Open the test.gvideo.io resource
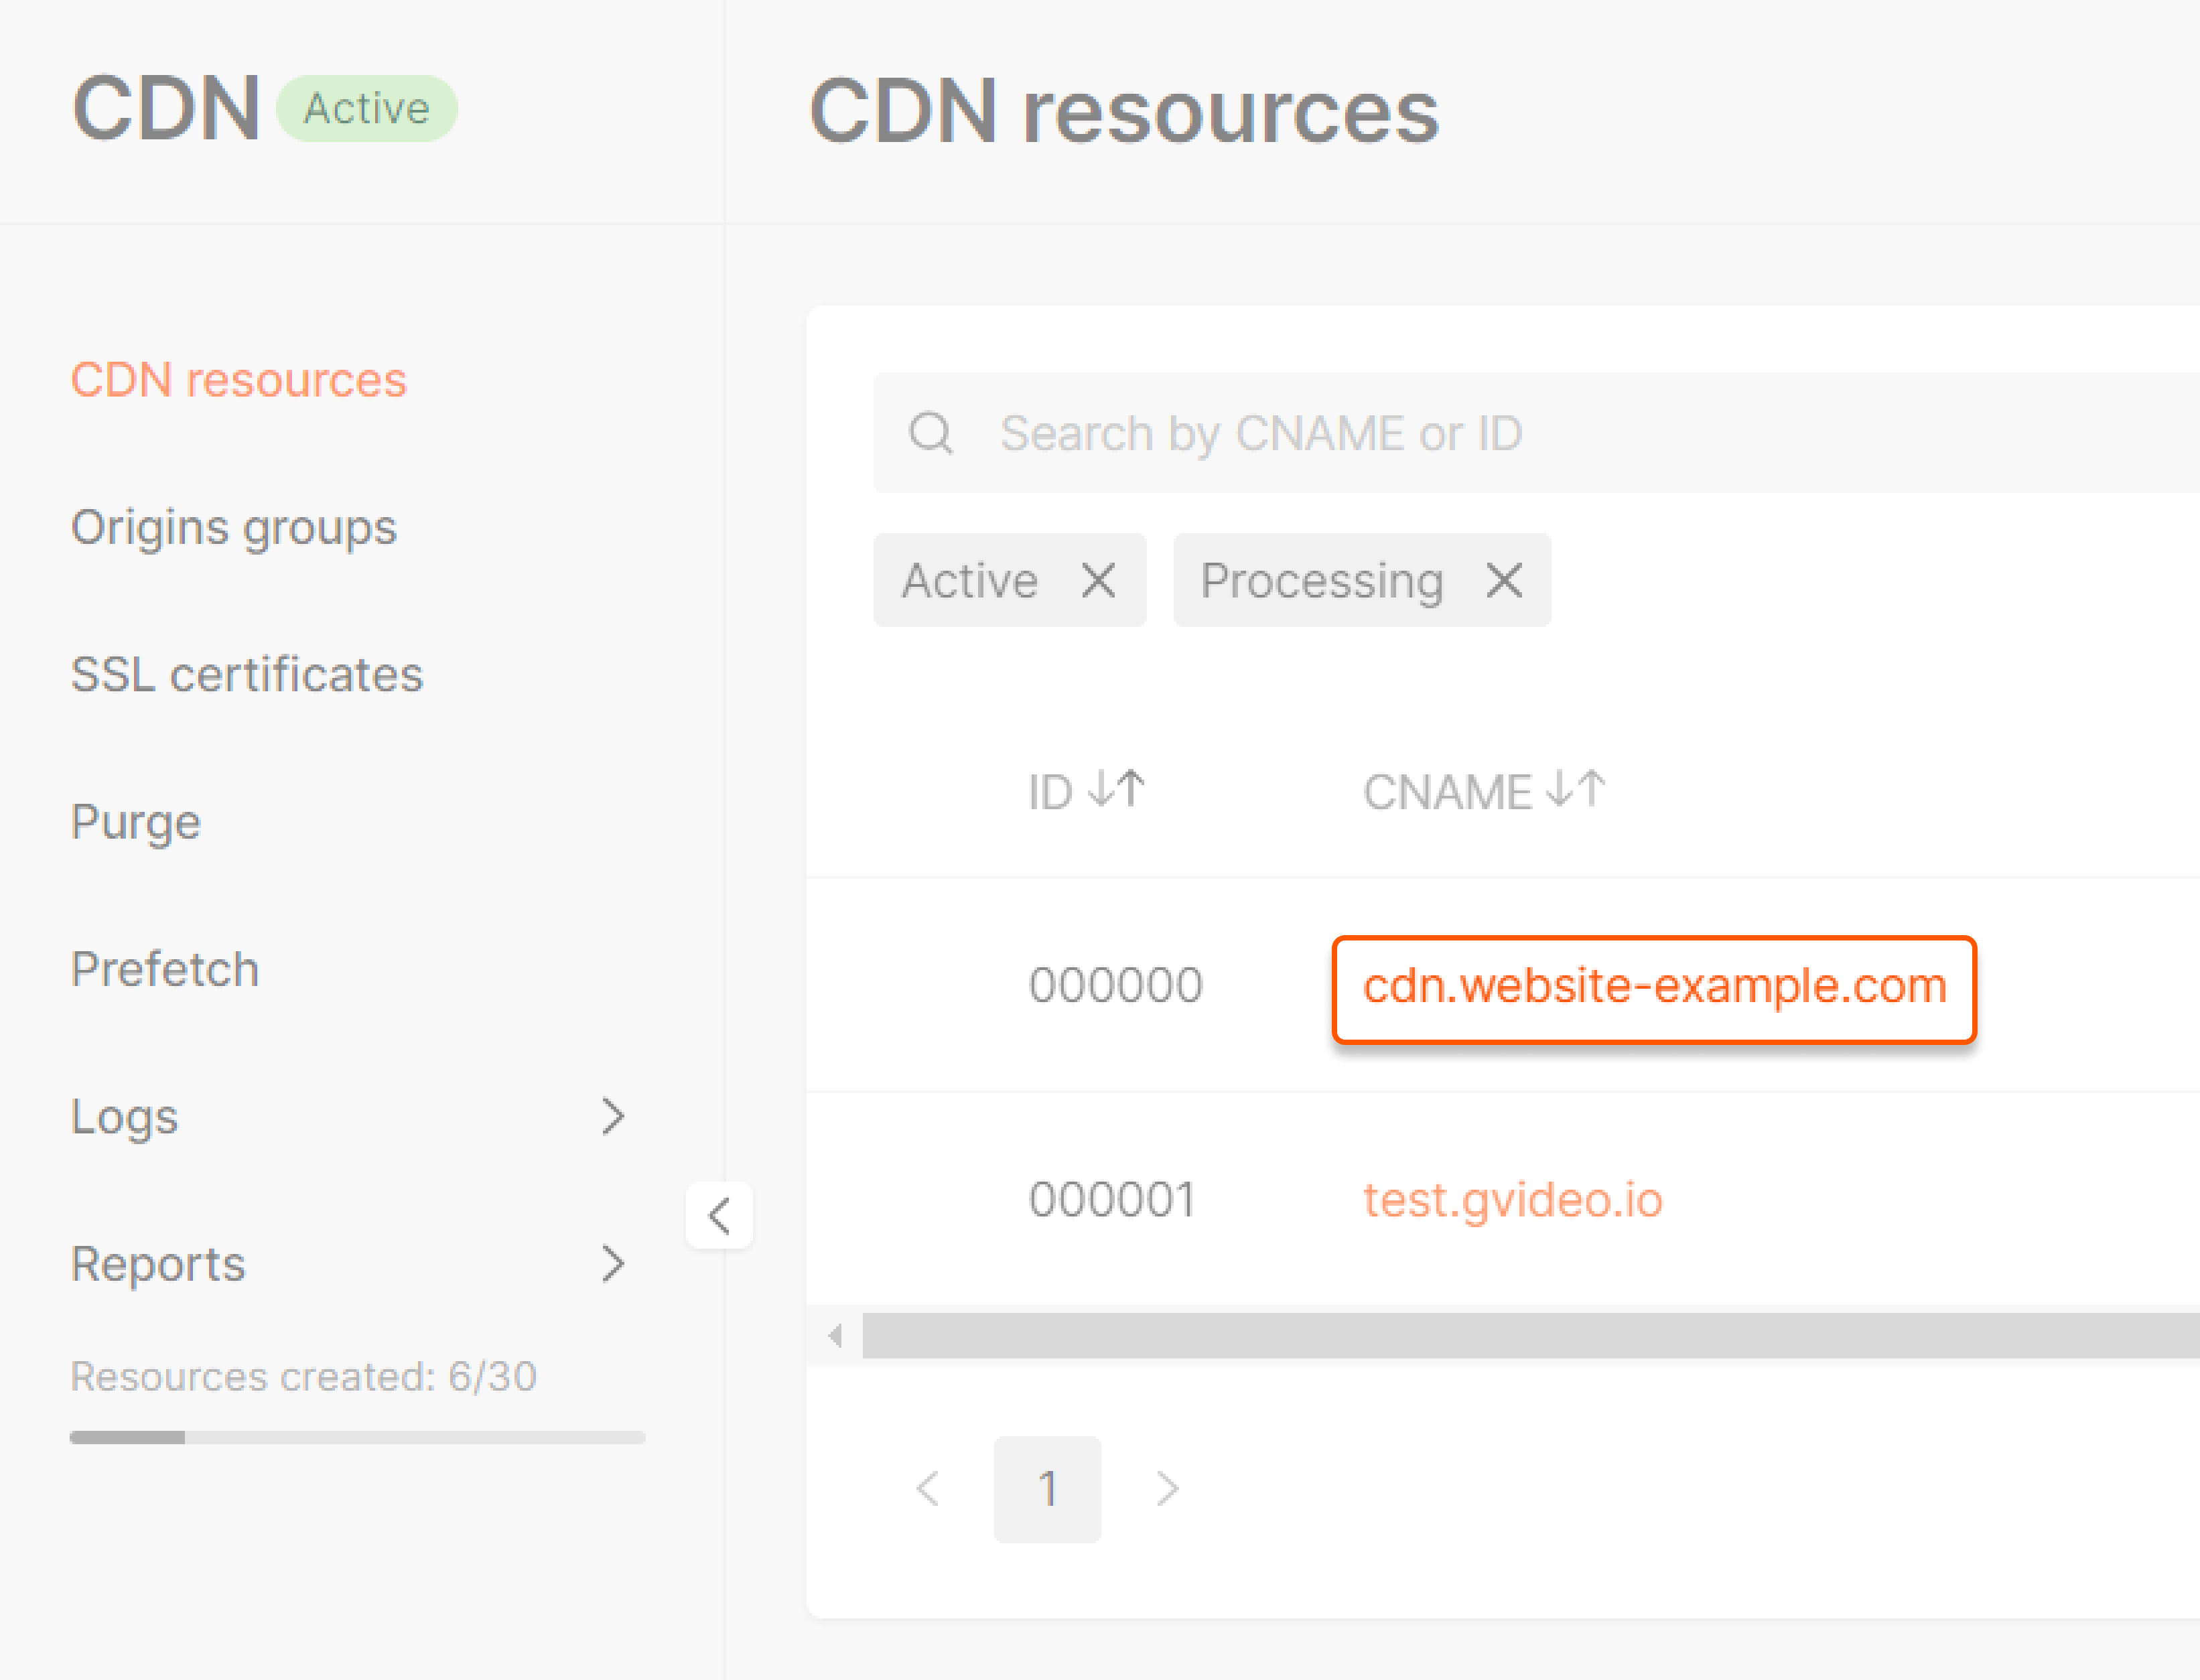 coord(1512,1199)
